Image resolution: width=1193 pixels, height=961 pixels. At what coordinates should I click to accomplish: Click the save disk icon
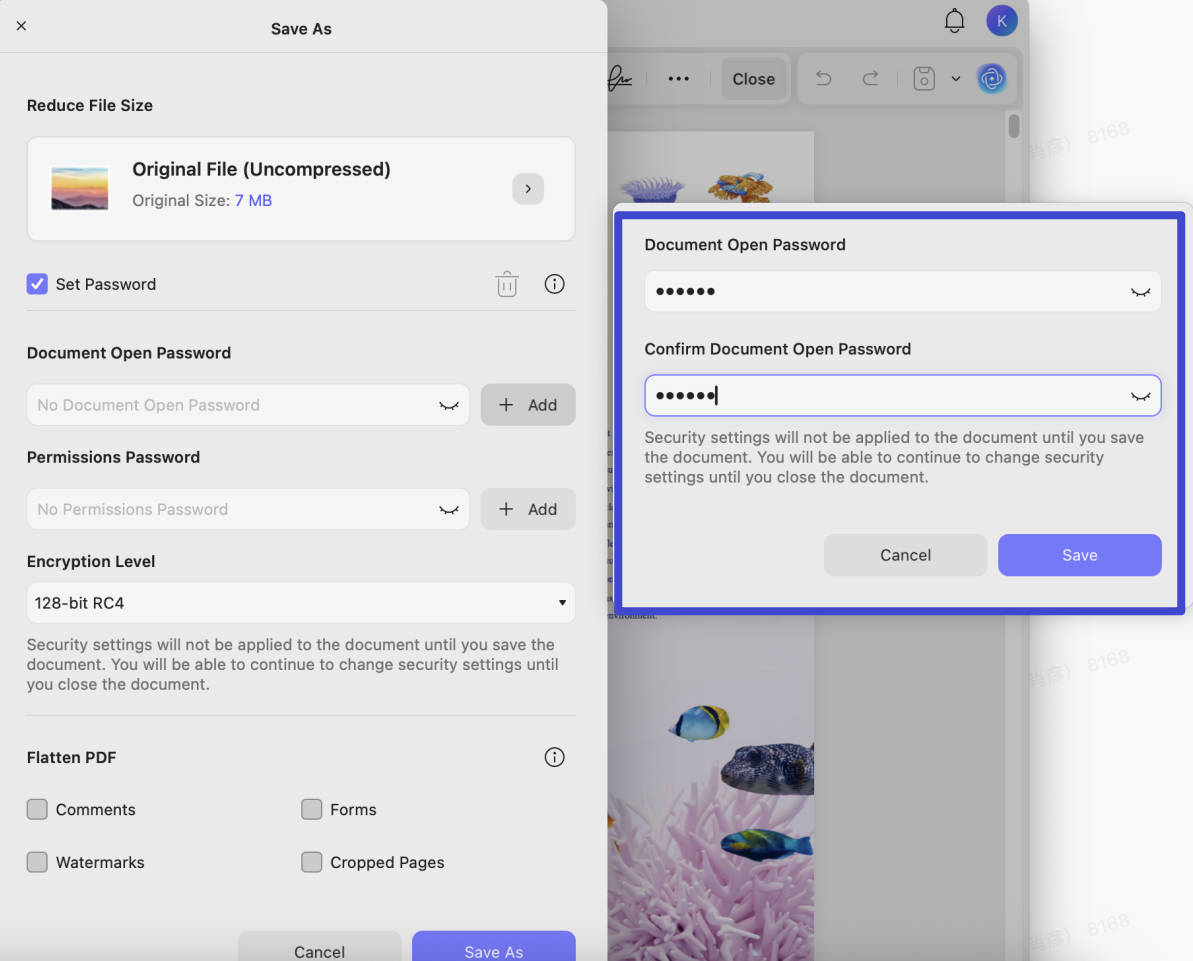(924, 78)
